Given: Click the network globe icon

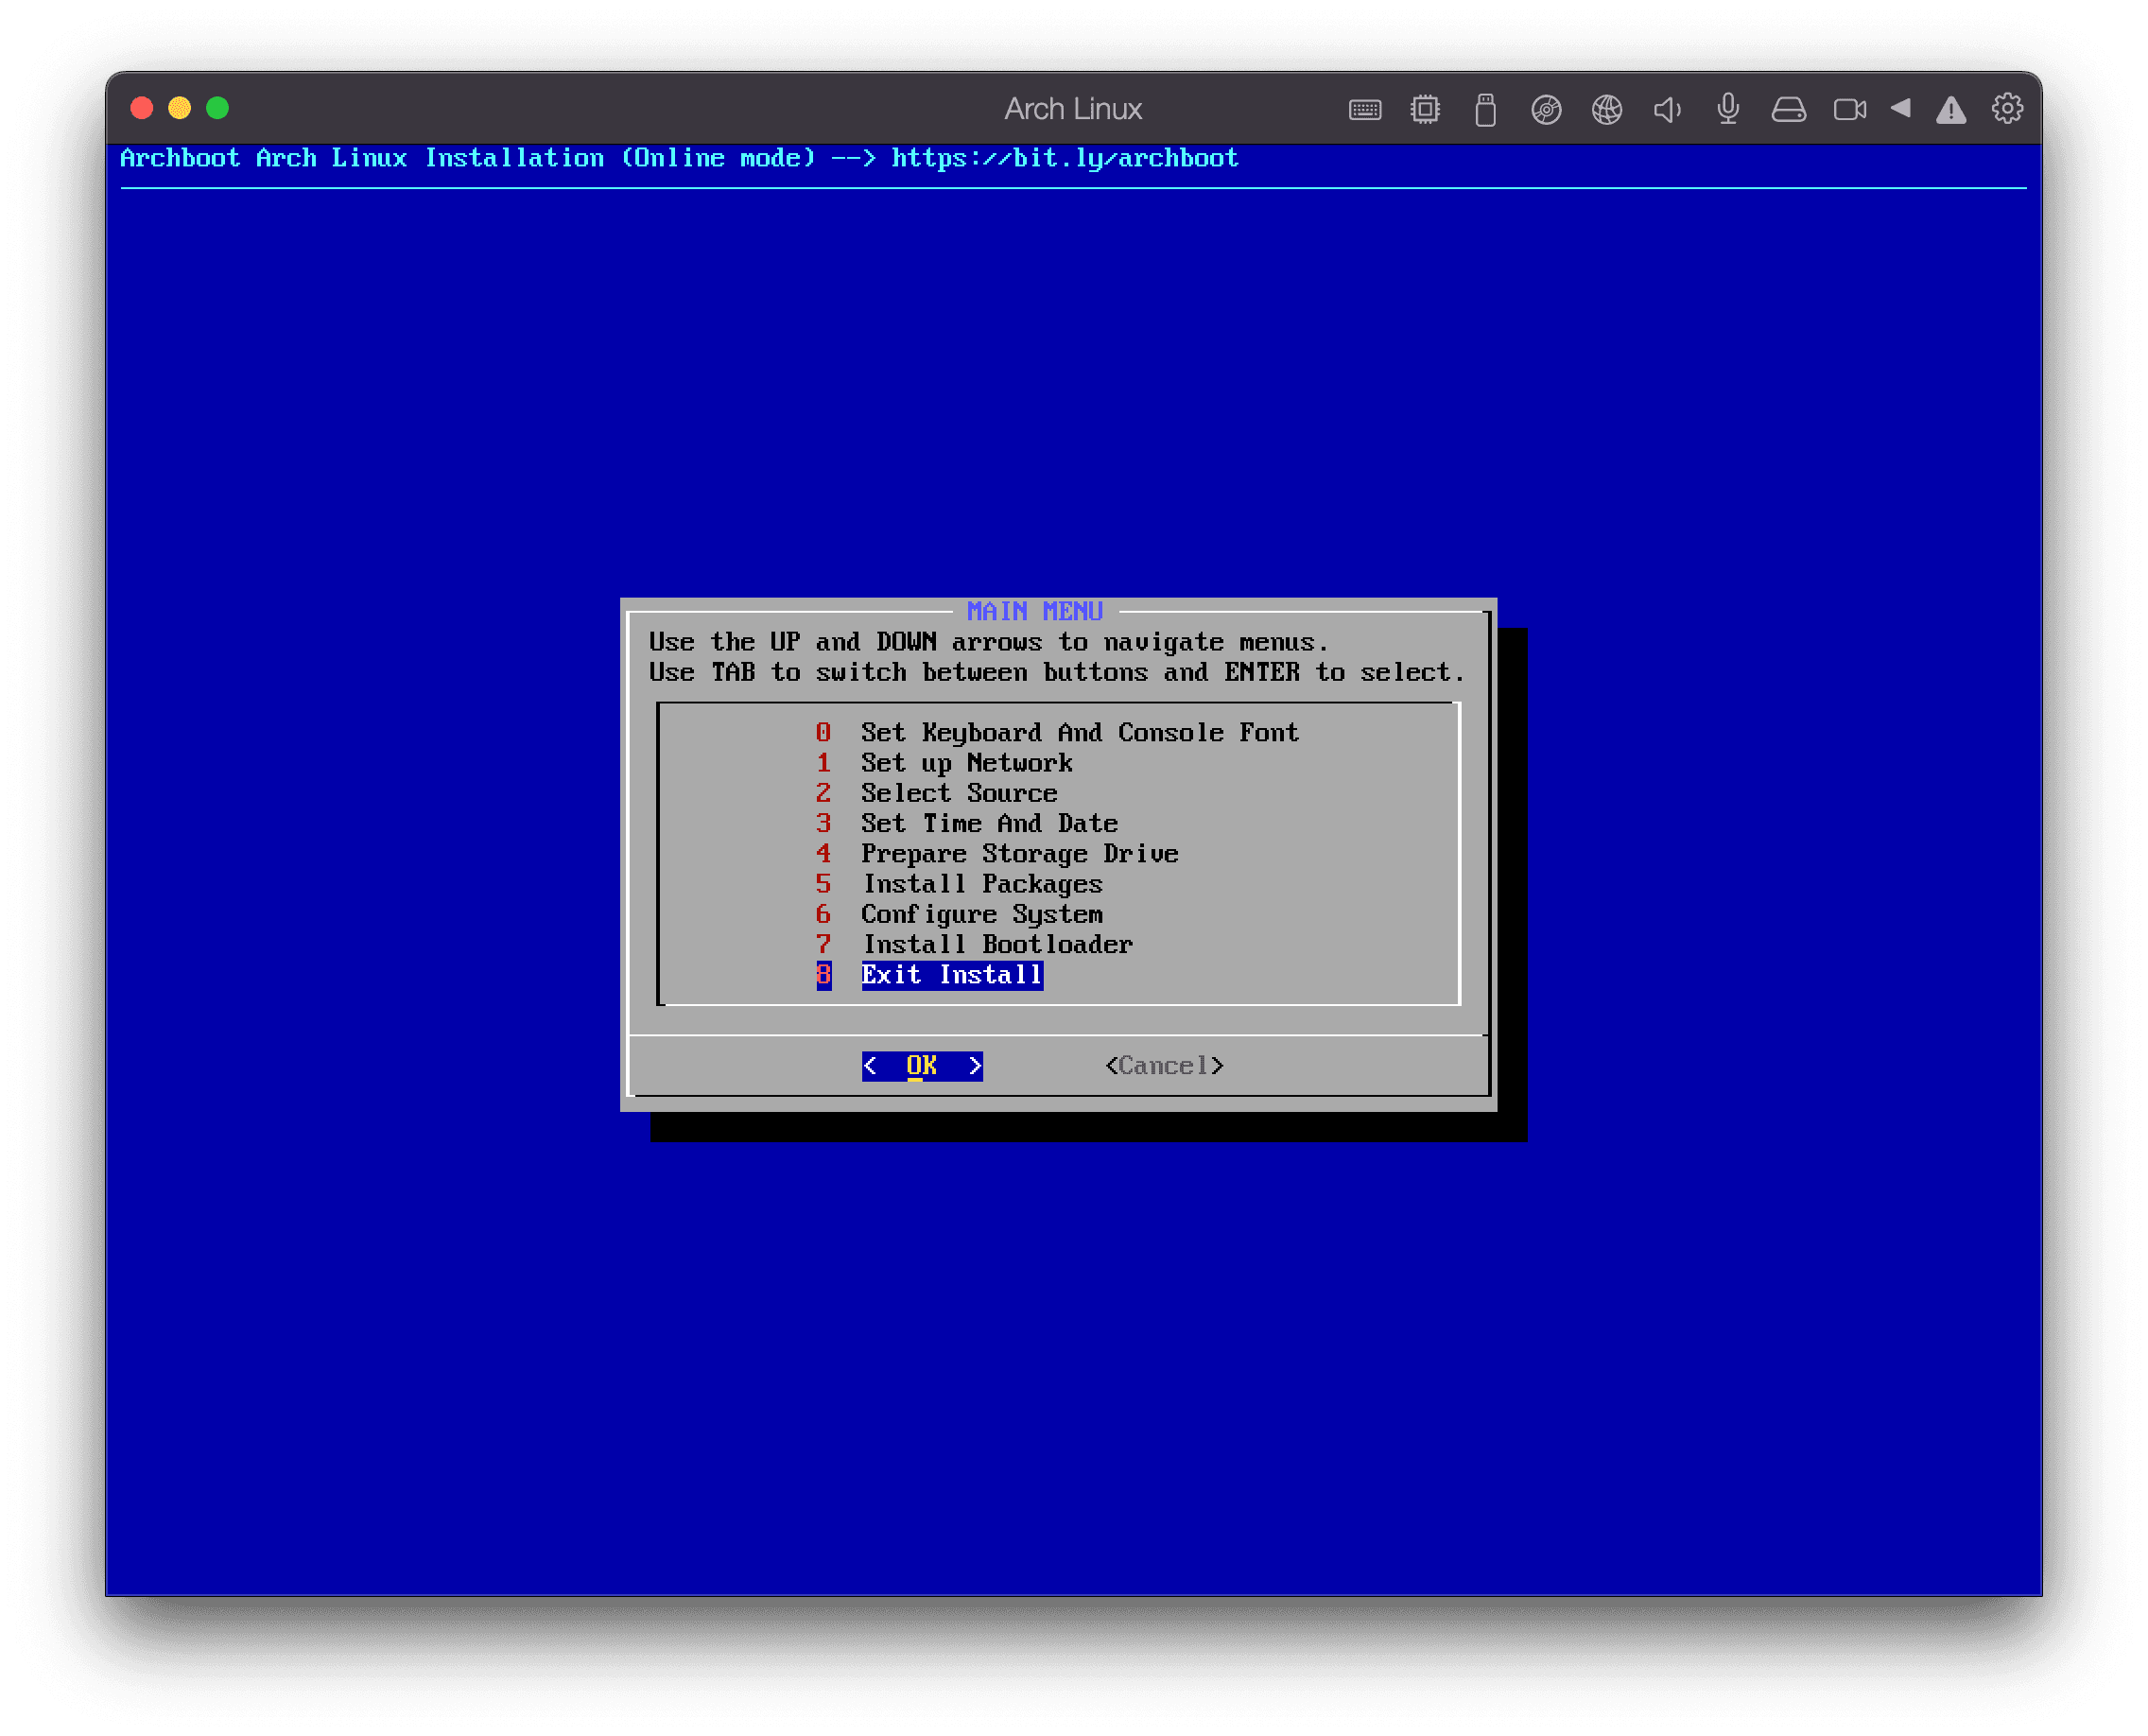Looking at the screenshot, I should coord(1607,109).
